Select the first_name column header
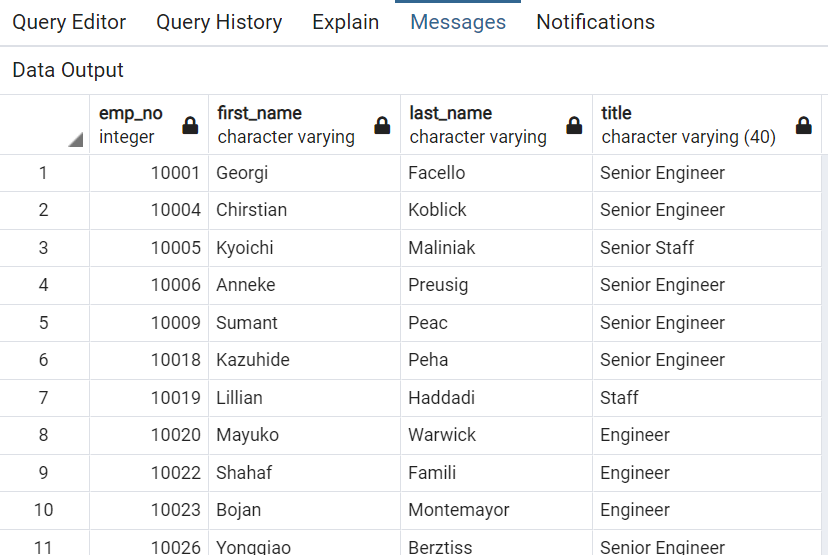Image resolution: width=828 pixels, height=558 pixels. coord(305,125)
